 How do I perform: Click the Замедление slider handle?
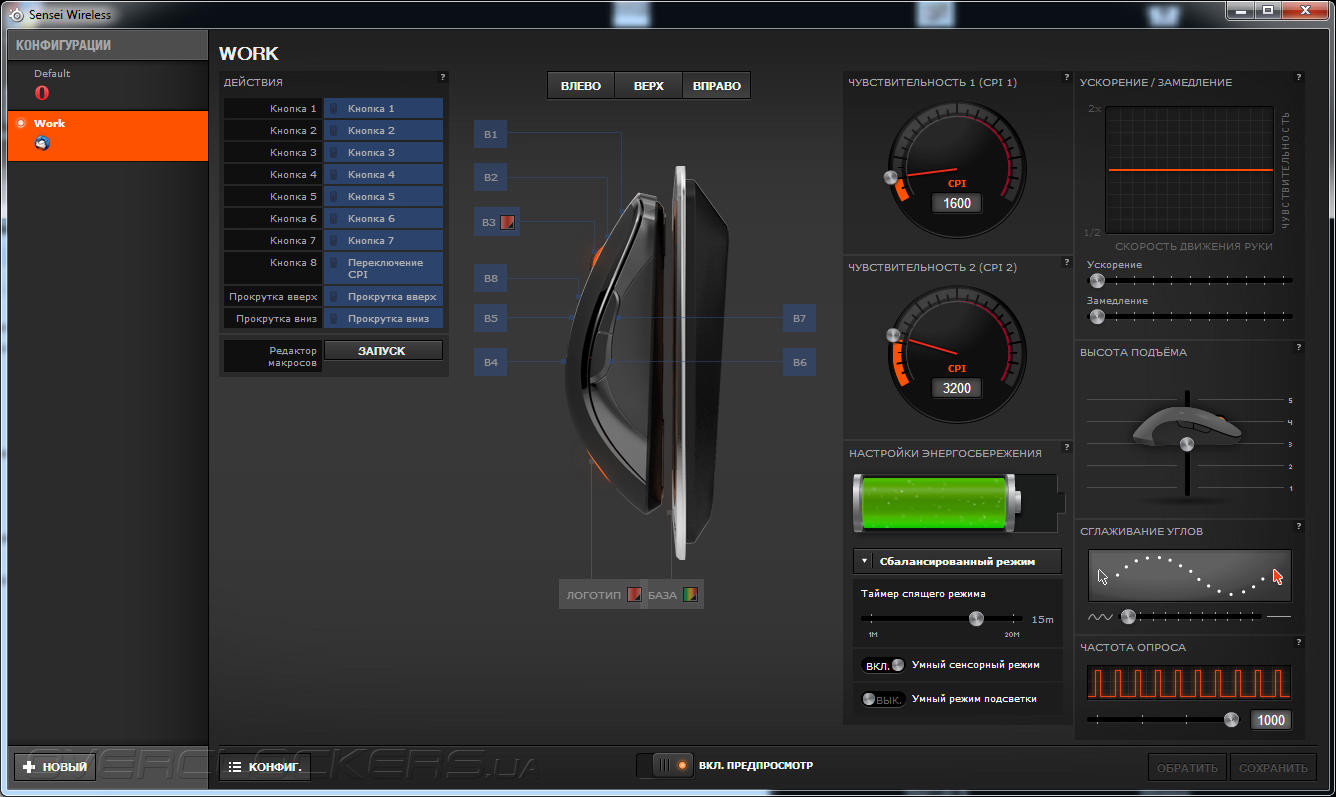(1097, 317)
